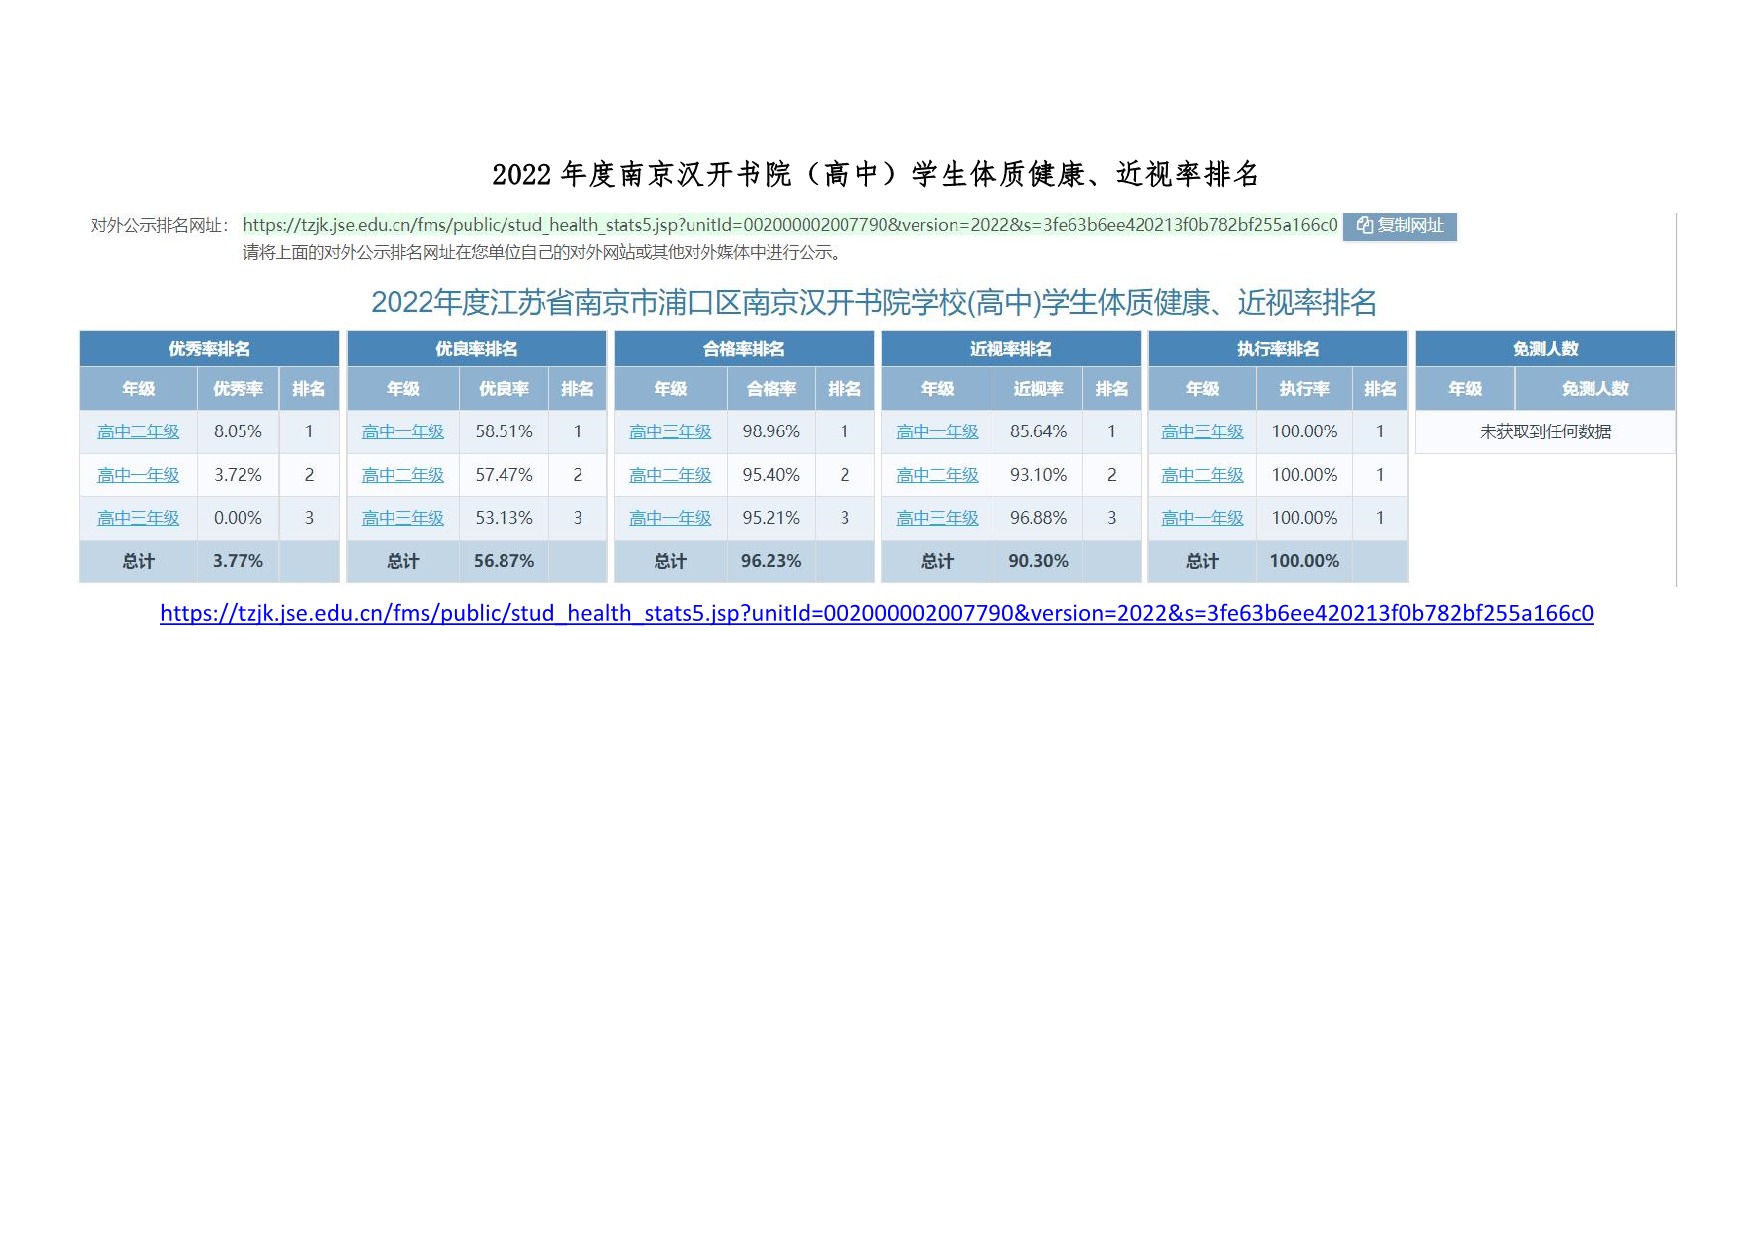1754x1241 pixels.
Task: Click the 优秀率 column header
Action: 238,389
